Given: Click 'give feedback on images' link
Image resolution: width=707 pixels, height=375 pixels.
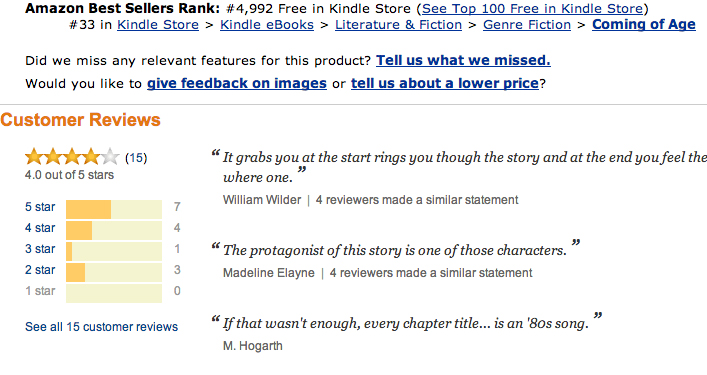Looking at the screenshot, I should 237,83.
